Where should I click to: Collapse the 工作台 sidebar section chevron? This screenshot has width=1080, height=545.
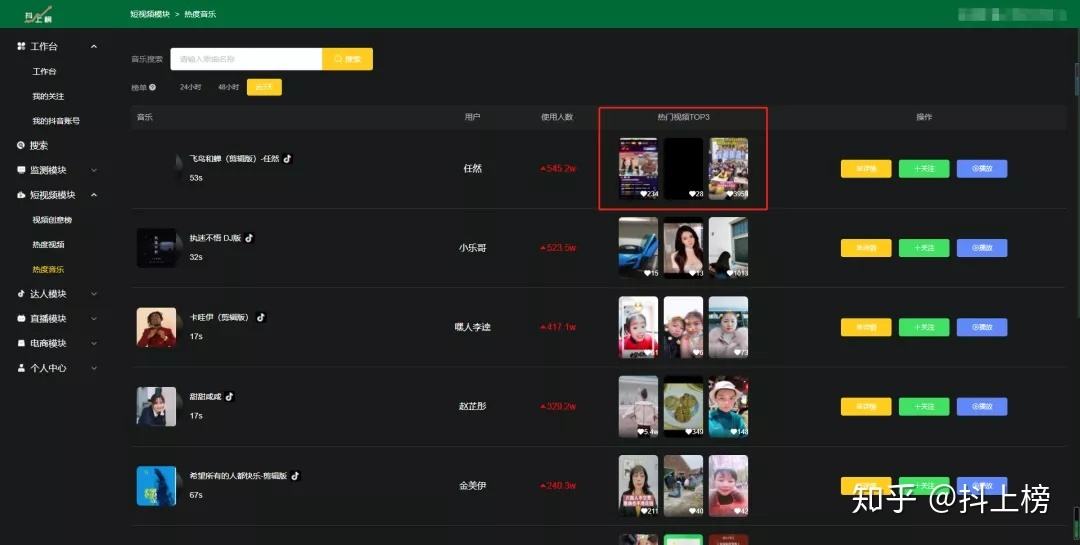tap(94, 46)
